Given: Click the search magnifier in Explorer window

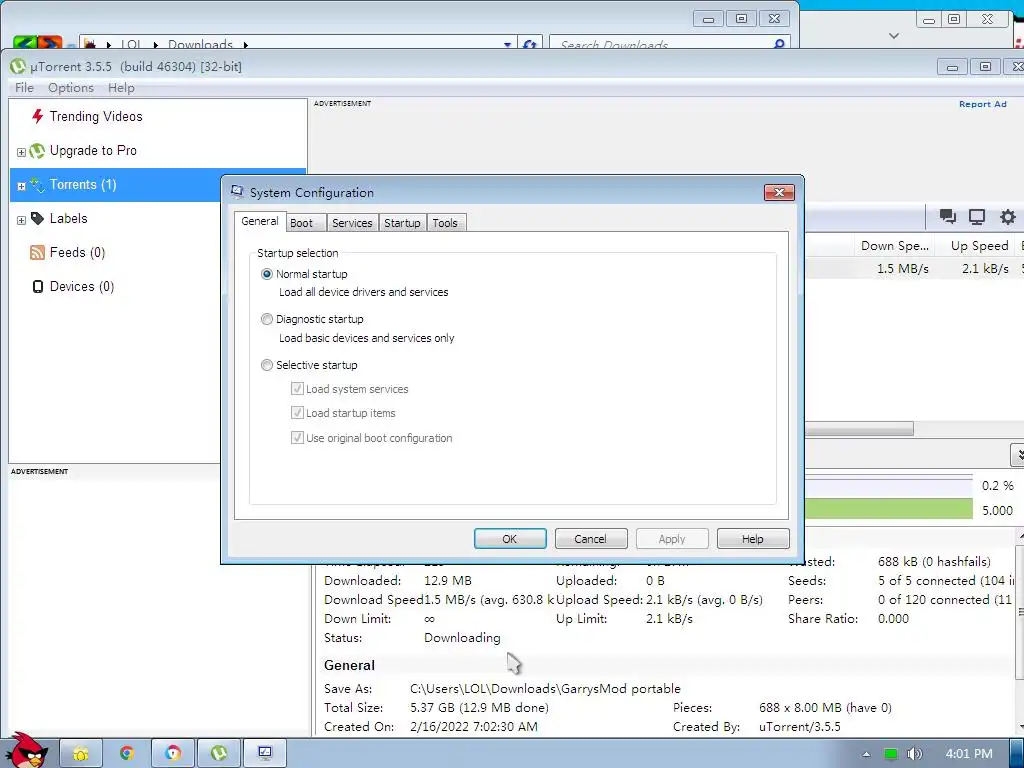Looking at the screenshot, I should pyautogui.click(x=778, y=44).
